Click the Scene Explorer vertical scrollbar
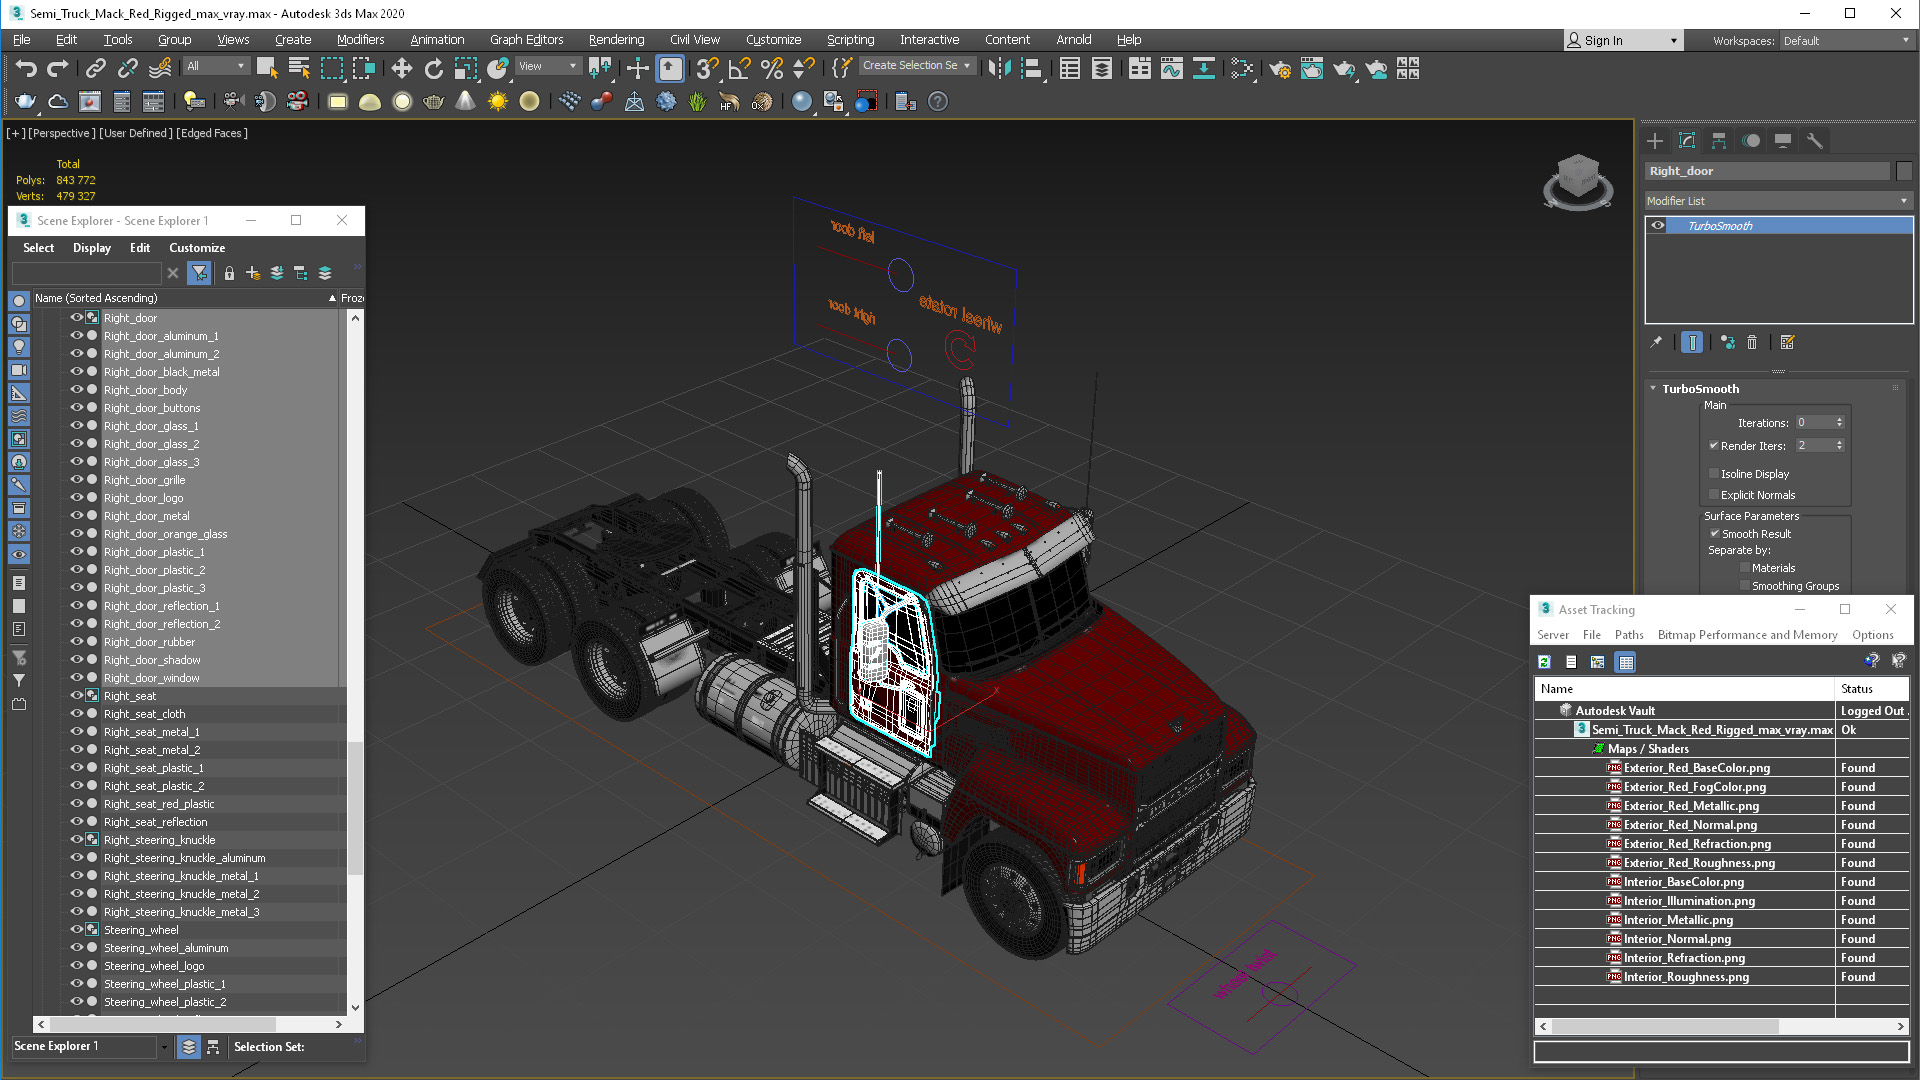Image resolution: width=1920 pixels, height=1080 pixels. pos(355,808)
